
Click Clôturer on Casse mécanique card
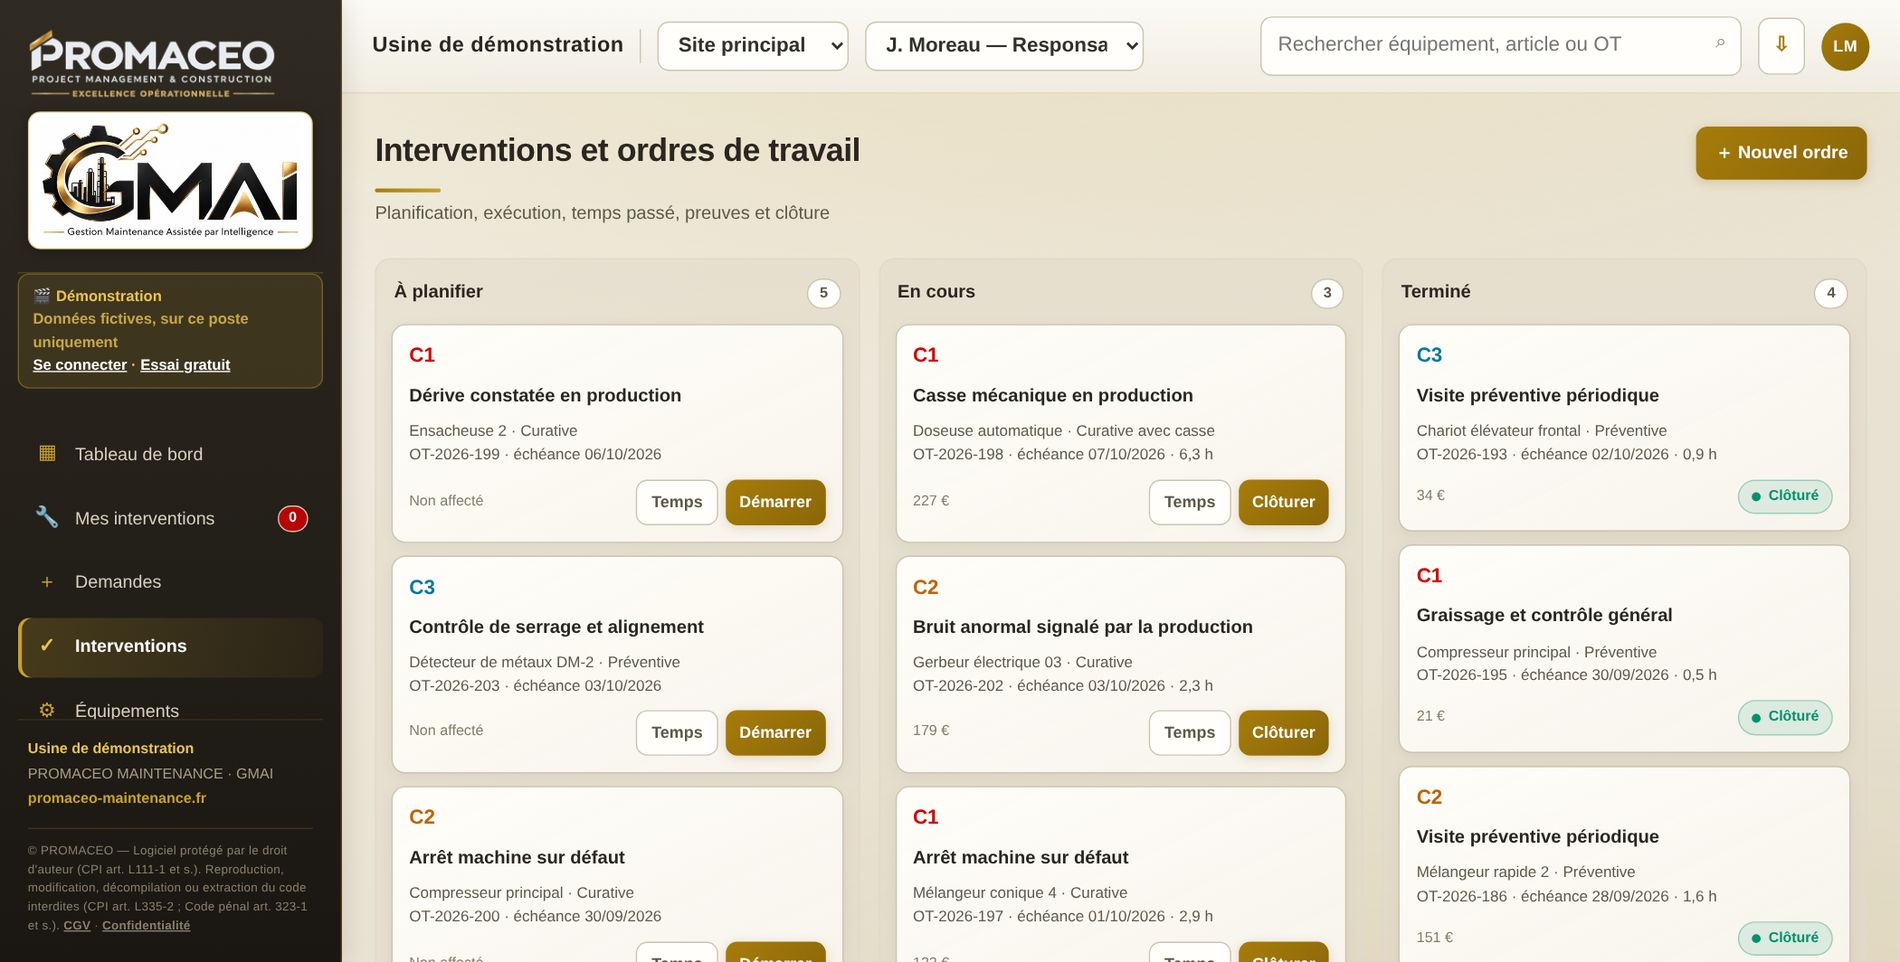[1283, 502]
